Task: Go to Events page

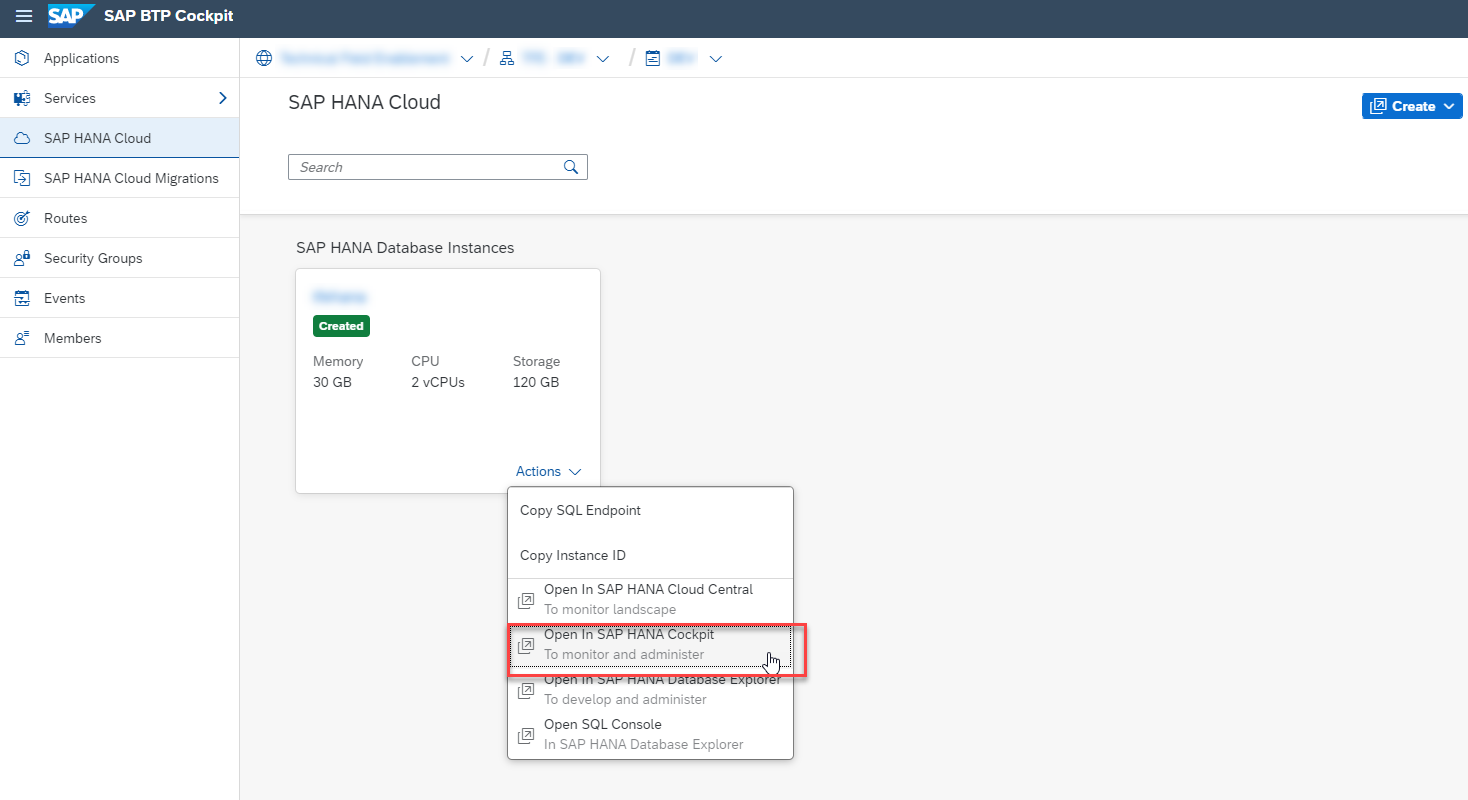Action: coord(119,298)
